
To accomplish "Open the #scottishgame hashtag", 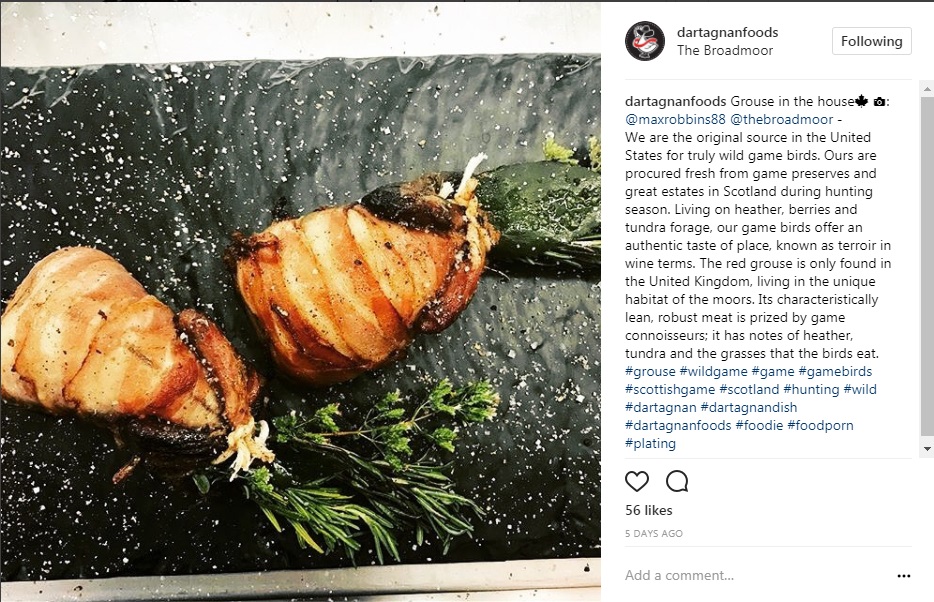I will (670, 389).
